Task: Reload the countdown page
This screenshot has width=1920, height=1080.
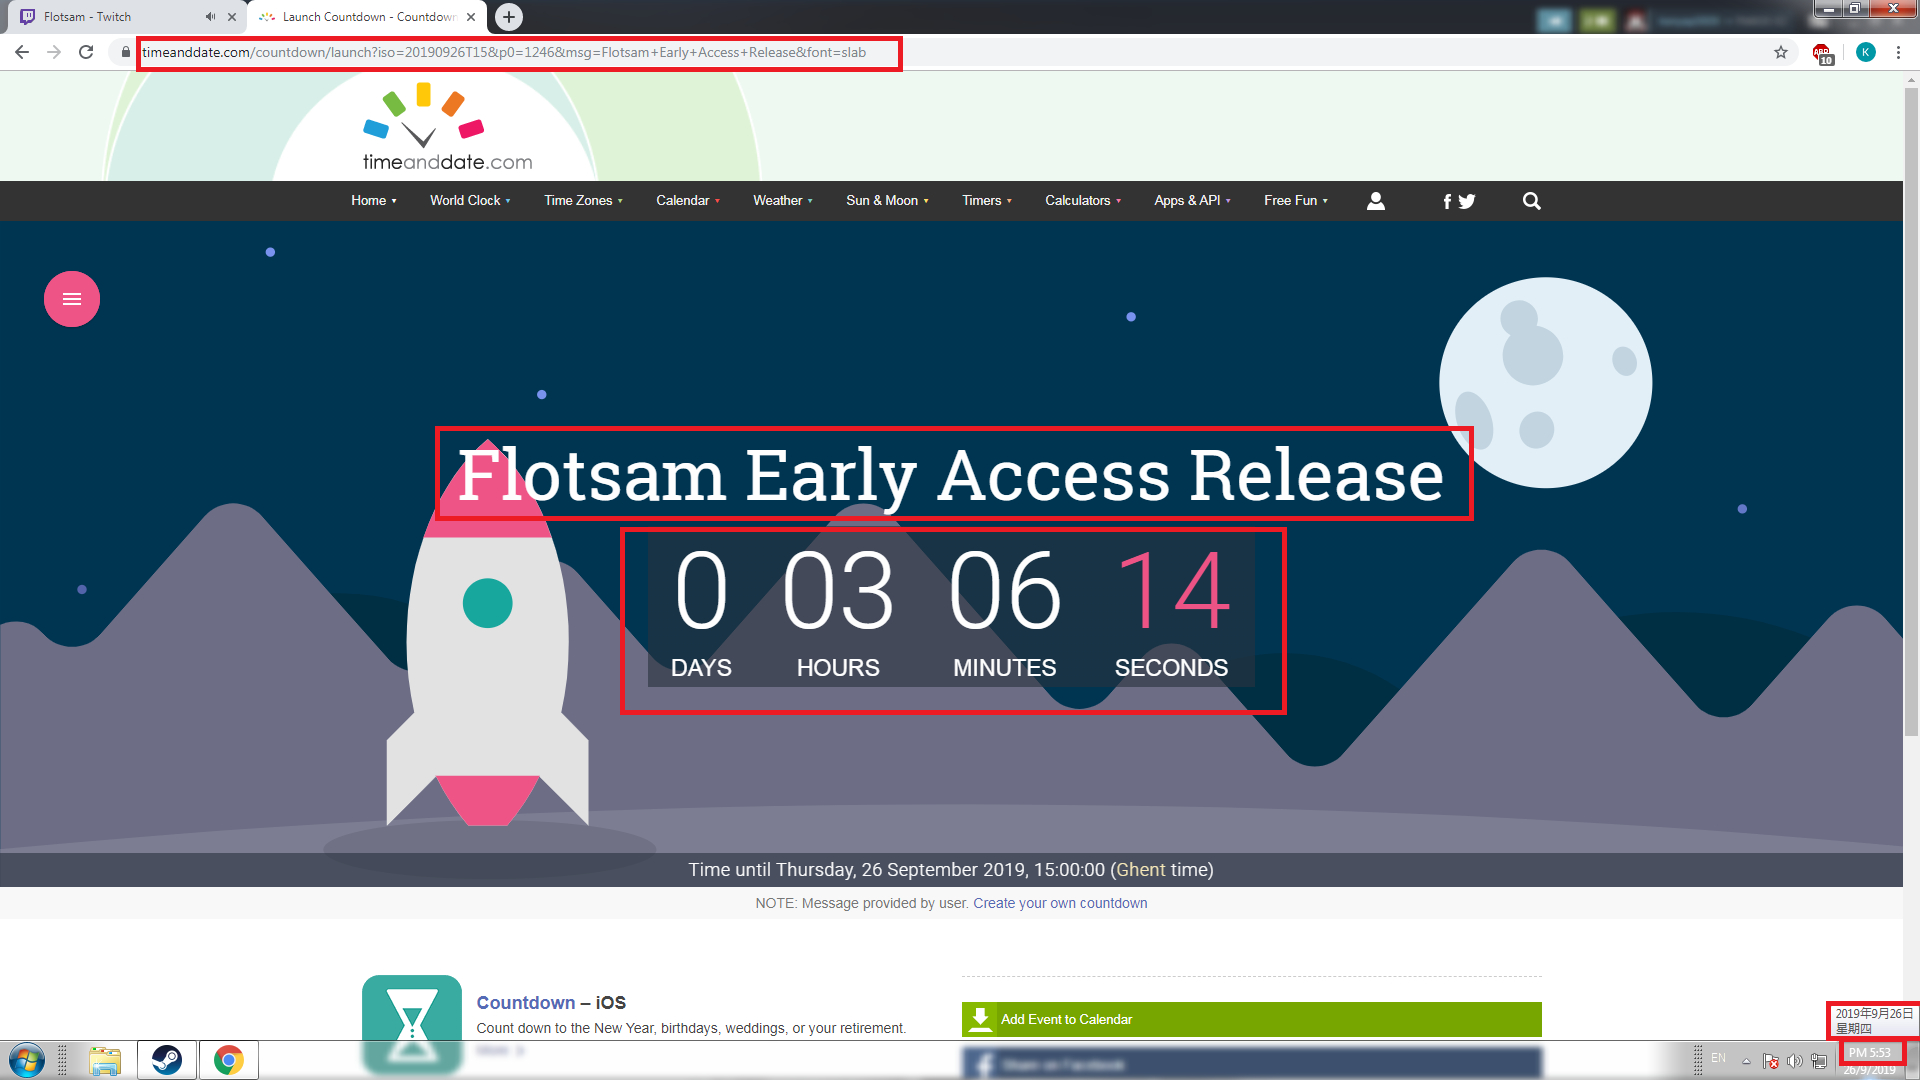Action: pos(86,52)
